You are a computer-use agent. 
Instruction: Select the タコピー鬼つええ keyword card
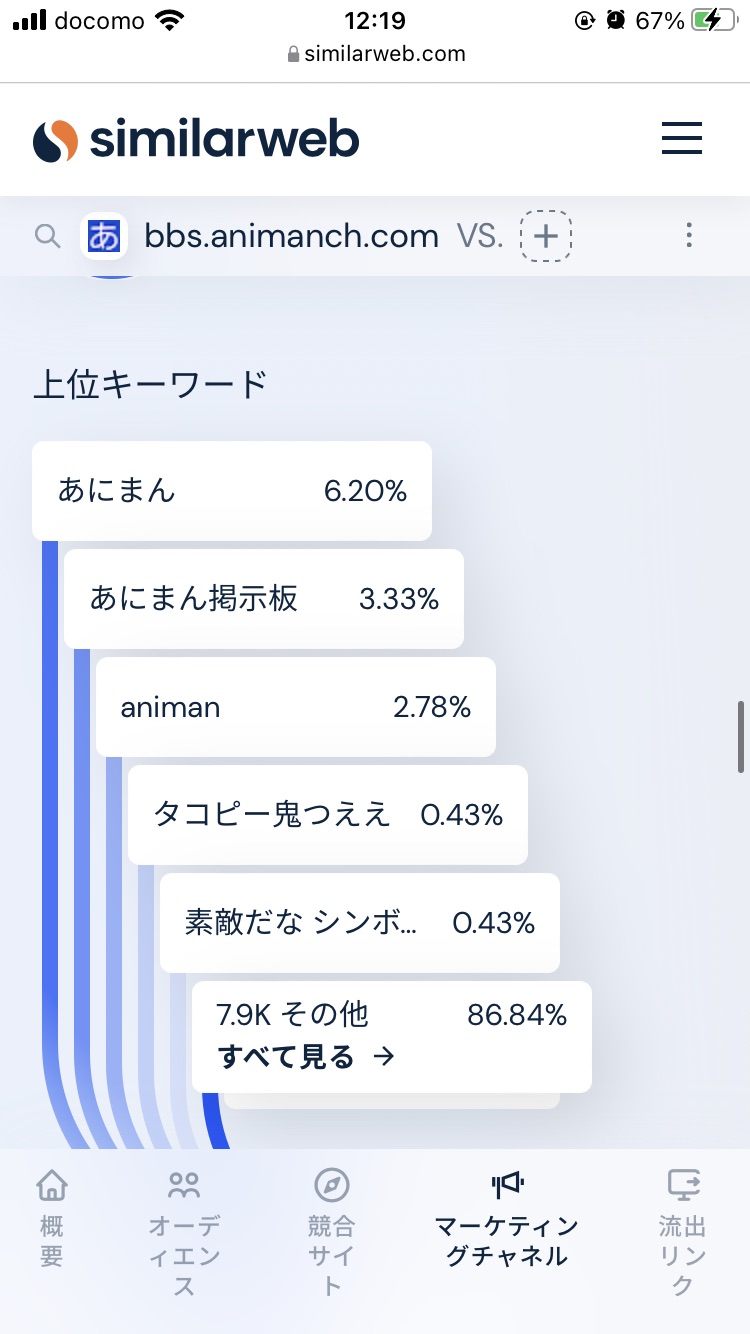328,815
